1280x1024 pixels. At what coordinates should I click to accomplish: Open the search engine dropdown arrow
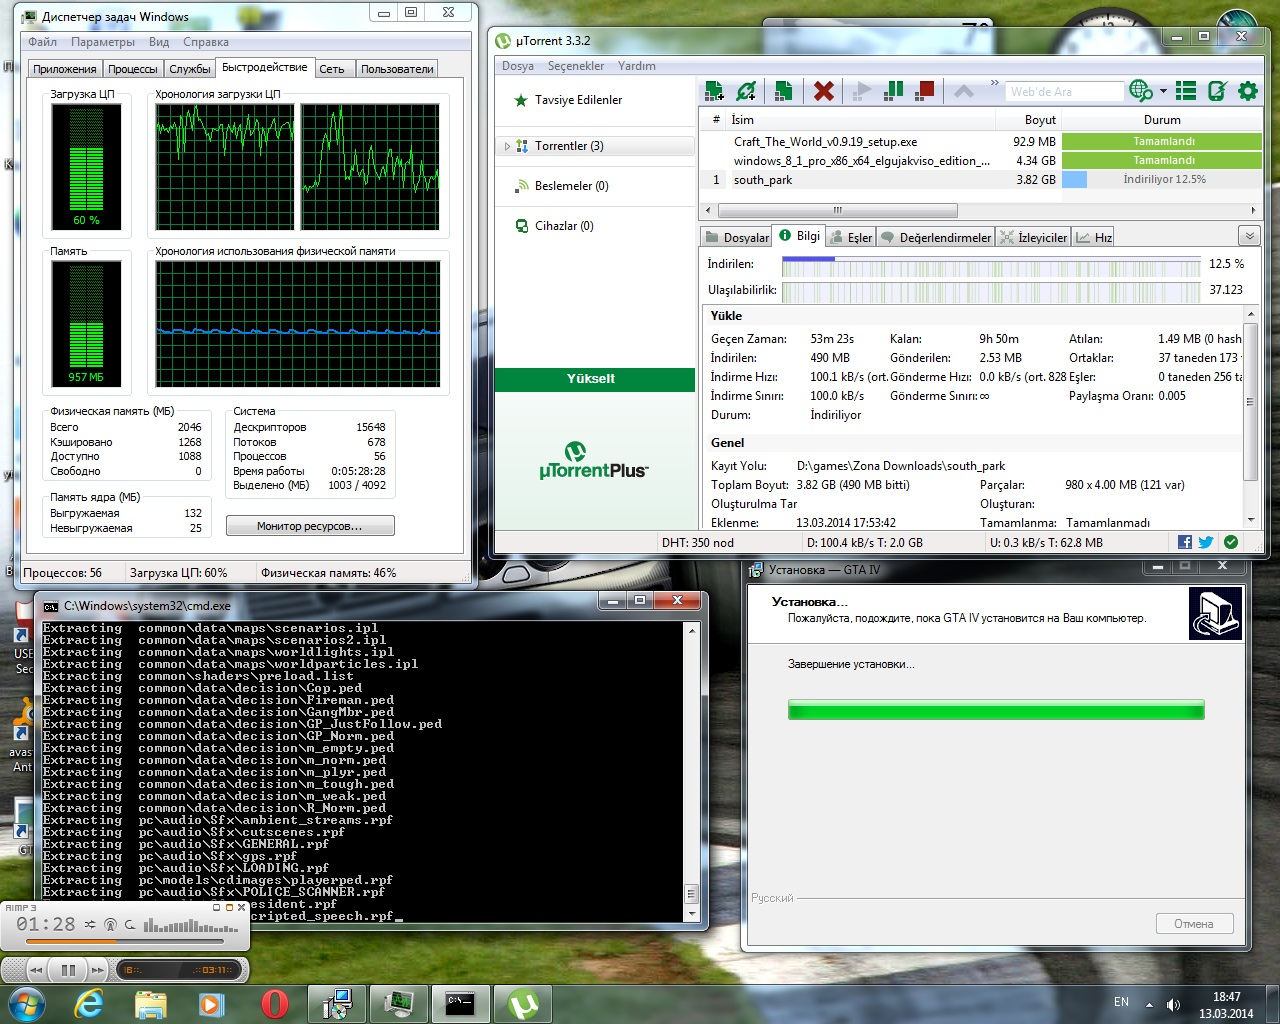pos(1163,91)
